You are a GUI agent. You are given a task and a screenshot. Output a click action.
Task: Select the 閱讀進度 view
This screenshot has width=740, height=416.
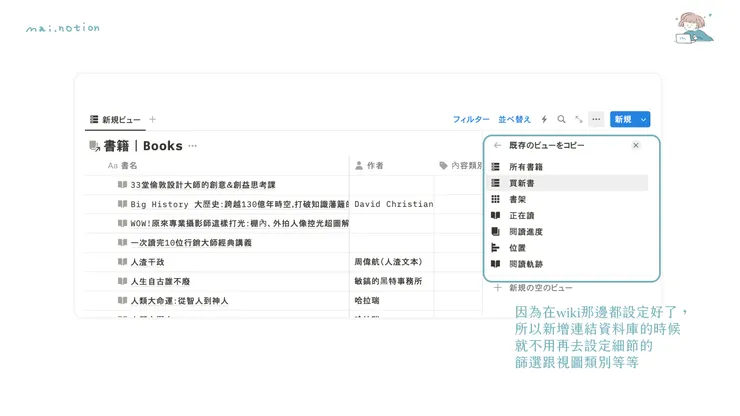(x=567, y=231)
